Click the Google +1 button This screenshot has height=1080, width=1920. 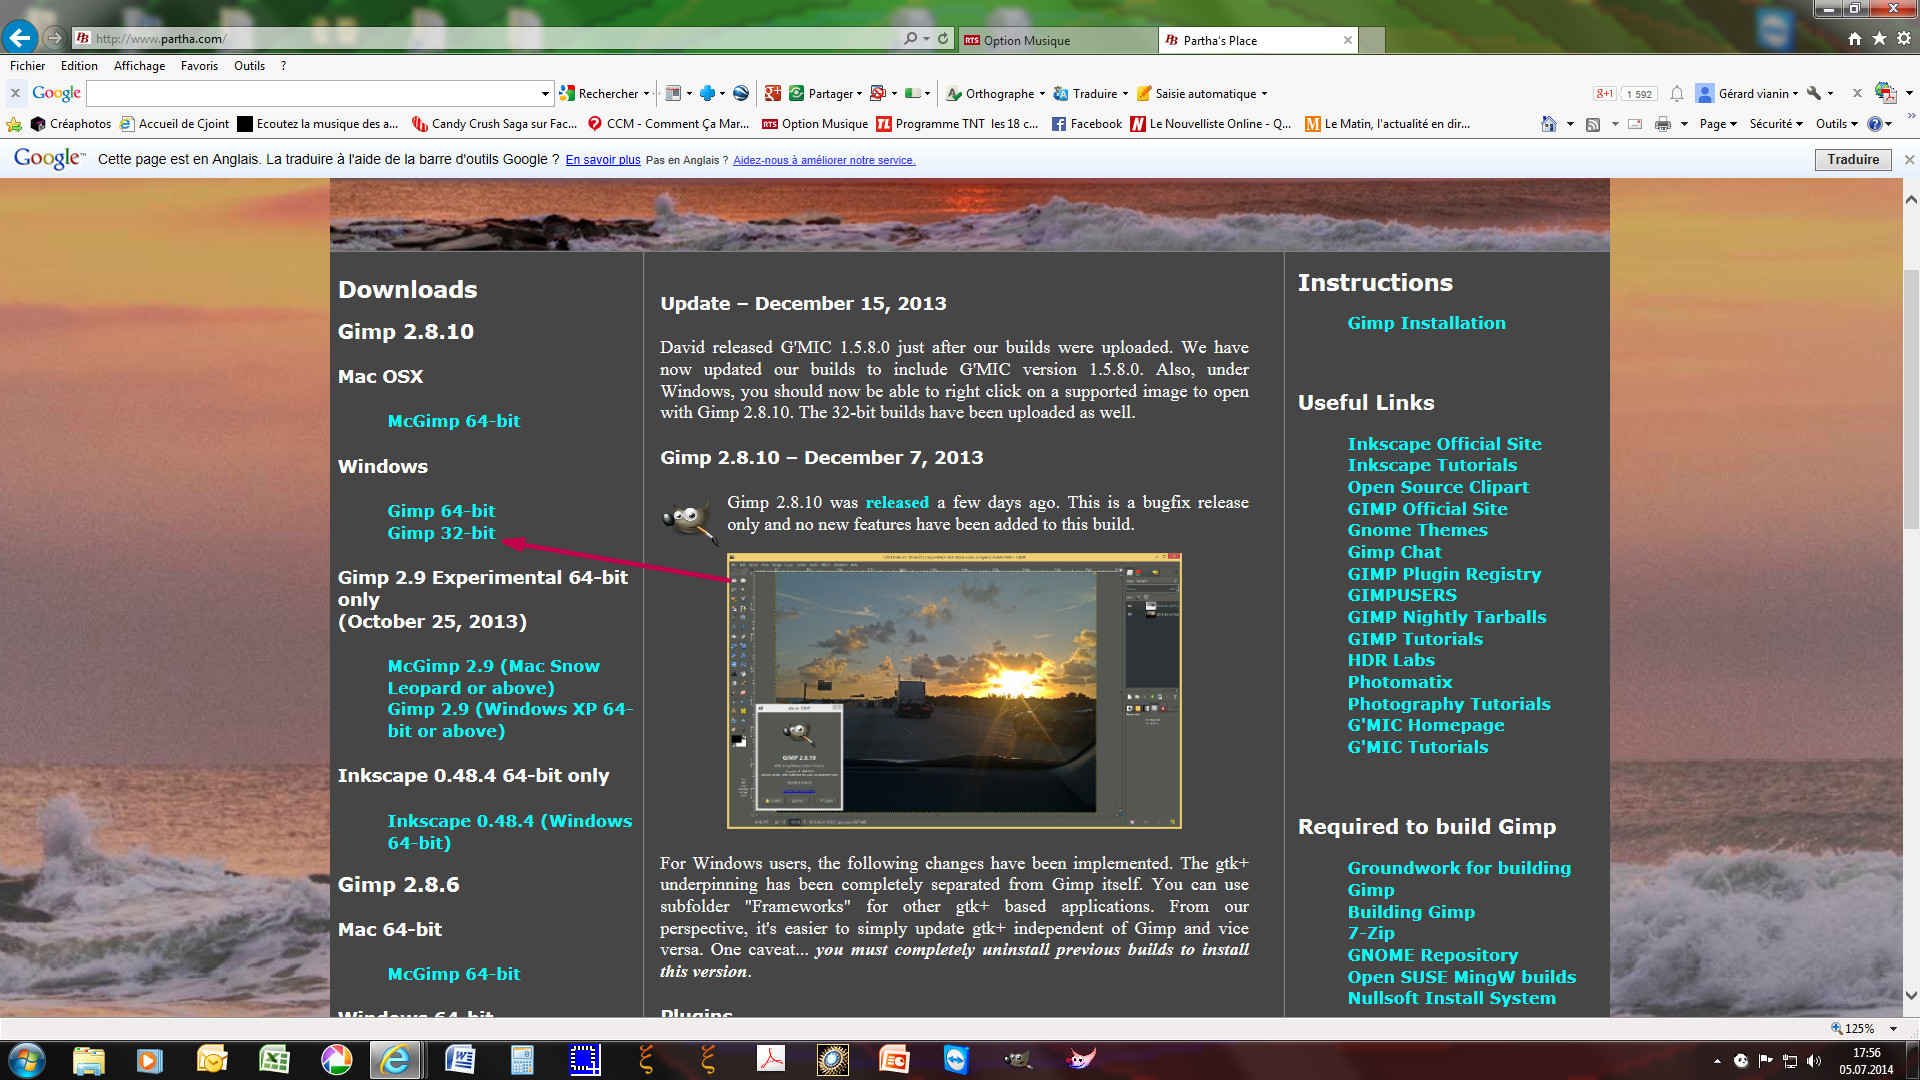(1604, 94)
